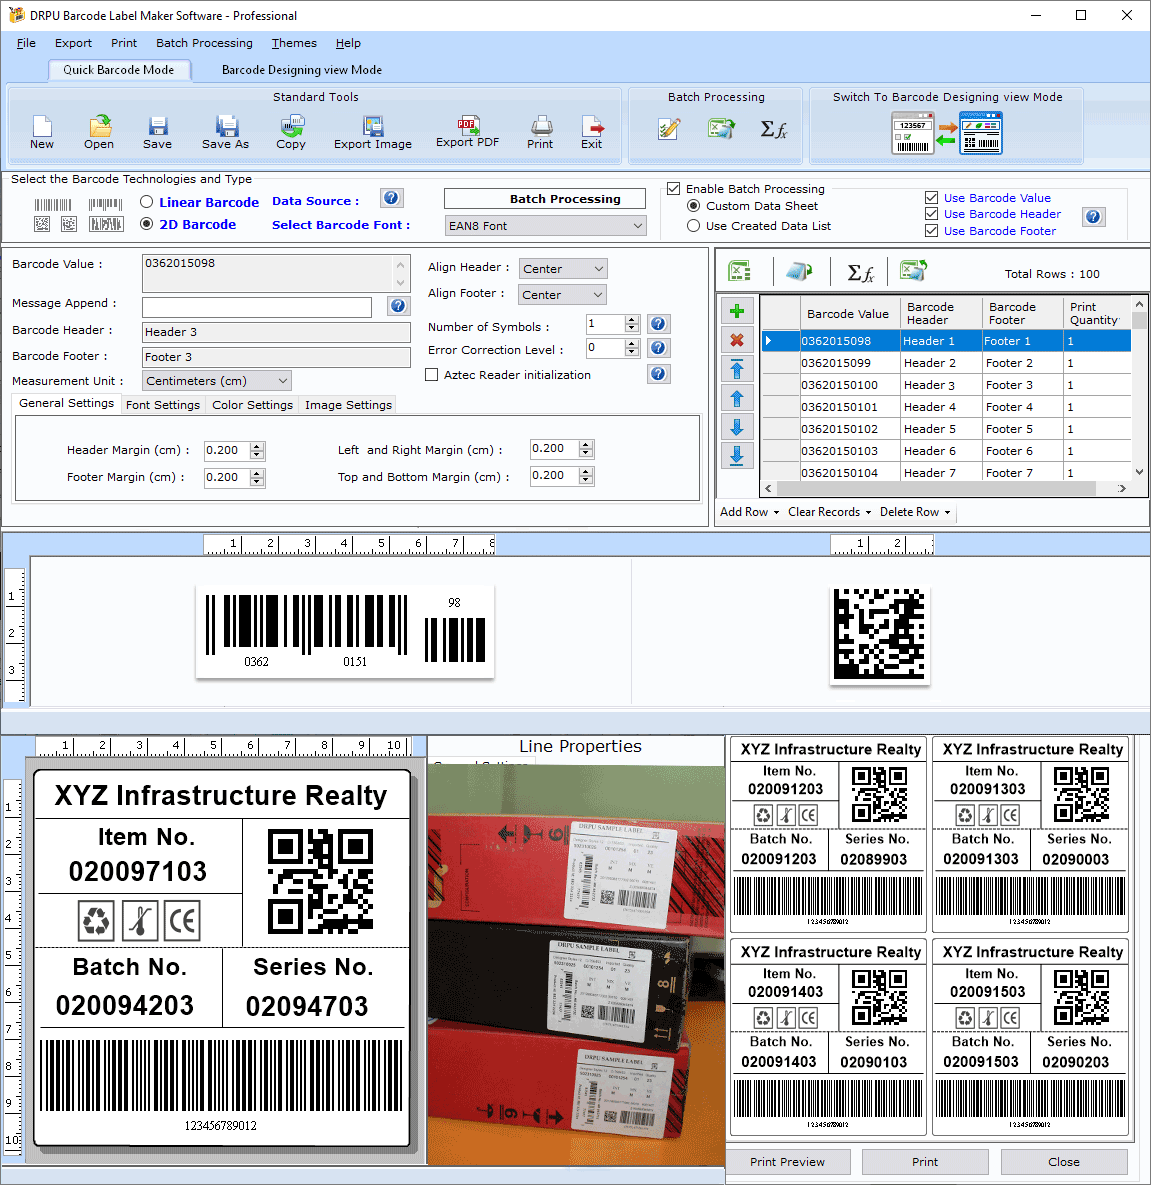Open a file with Open icon

pyautogui.click(x=99, y=131)
